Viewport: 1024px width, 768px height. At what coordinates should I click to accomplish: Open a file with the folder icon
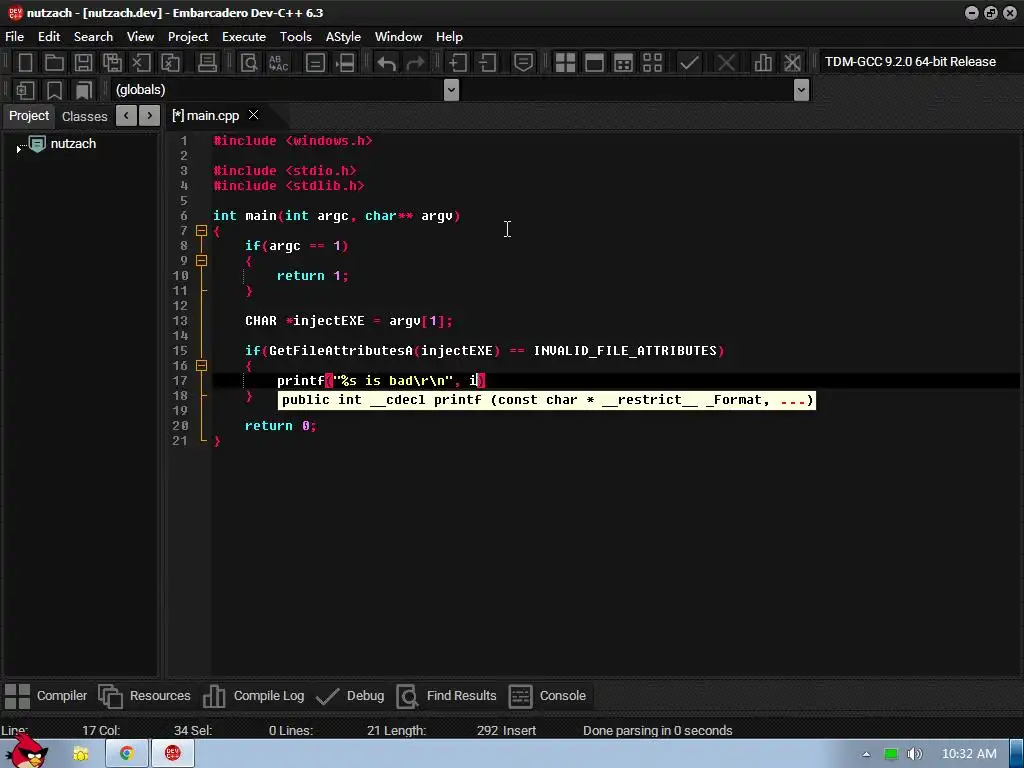click(54, 63)
